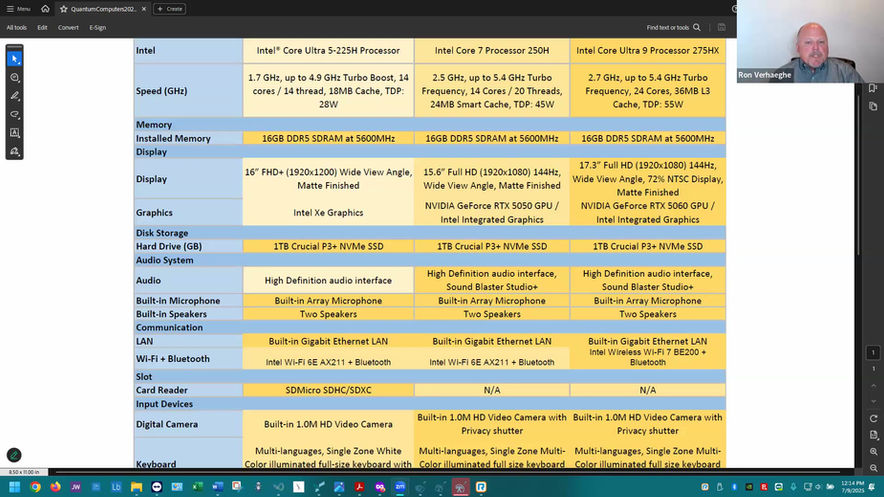
Task: Rotate the page clockwise
Action: [x=873, y=419]
